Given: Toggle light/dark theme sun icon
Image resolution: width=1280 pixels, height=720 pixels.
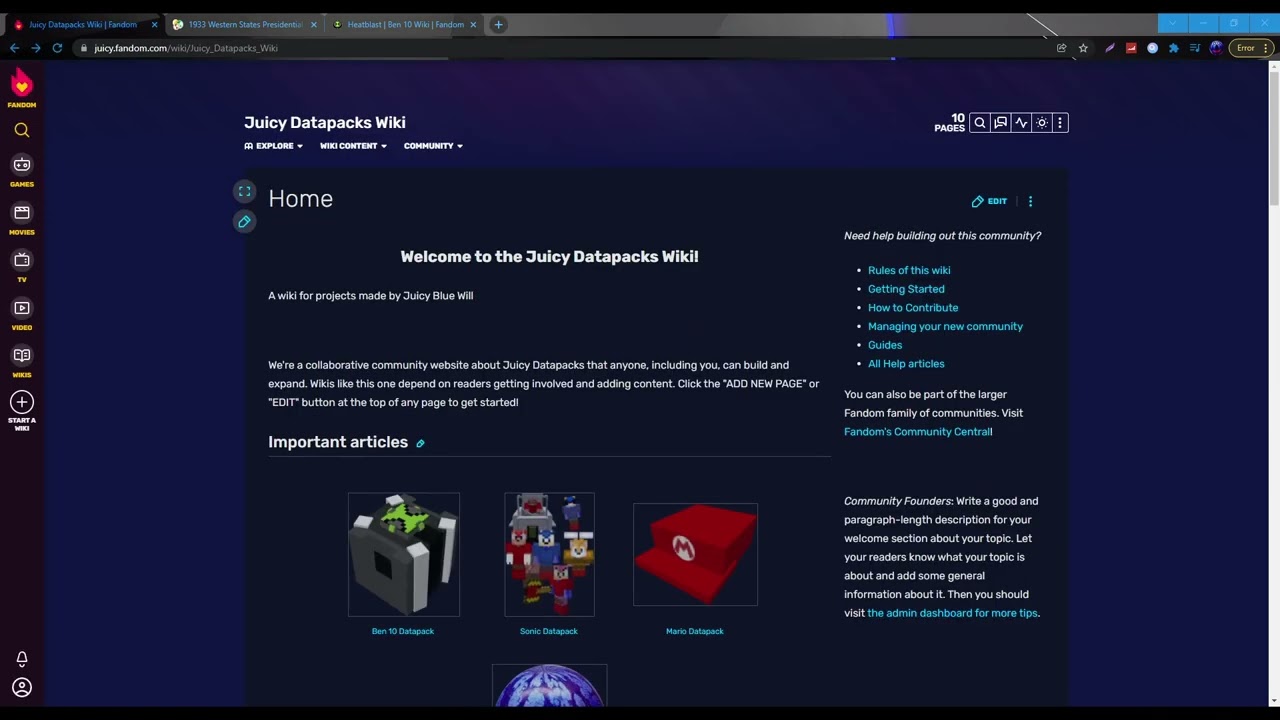Looking at the screenshot, I should pos(1041,123).
